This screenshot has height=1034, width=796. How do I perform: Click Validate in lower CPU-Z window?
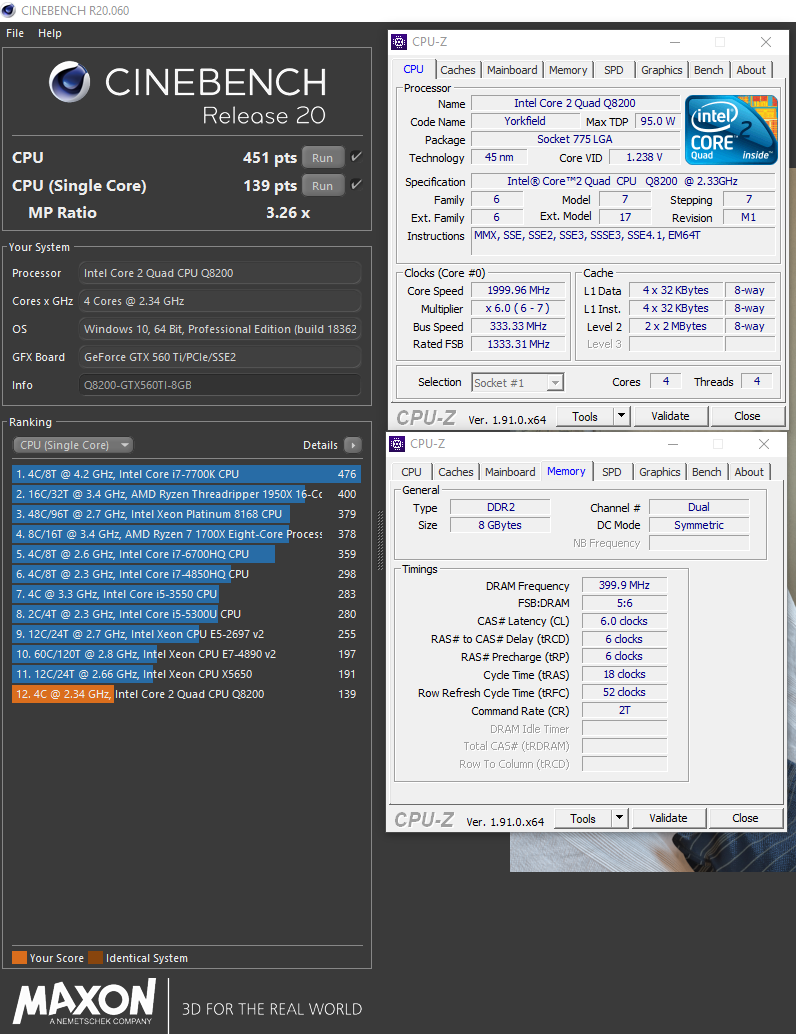pos(668,818)
